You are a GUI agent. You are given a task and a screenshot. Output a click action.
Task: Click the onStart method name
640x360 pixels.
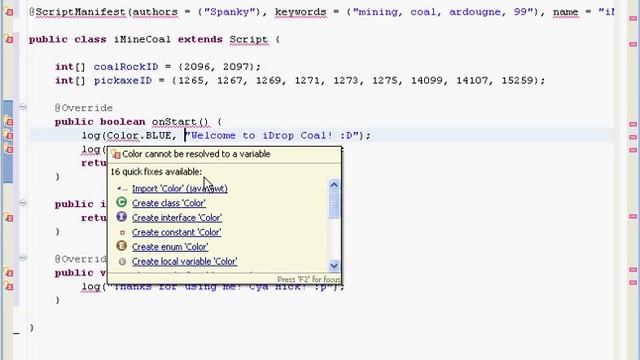tap(174, 122)
